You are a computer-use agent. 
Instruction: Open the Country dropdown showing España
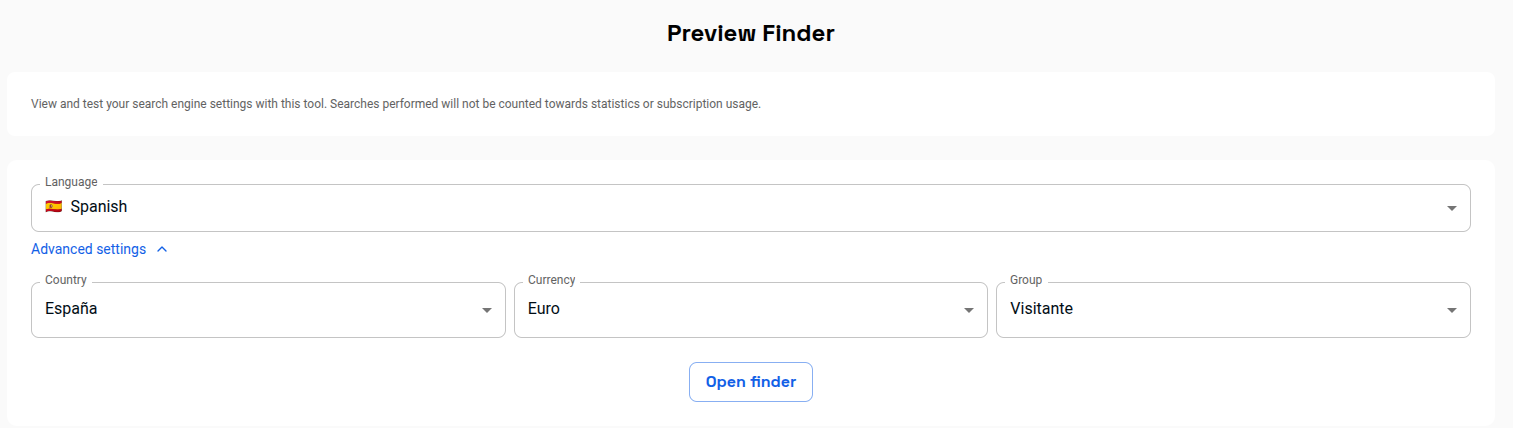click(x=268, y=310)
